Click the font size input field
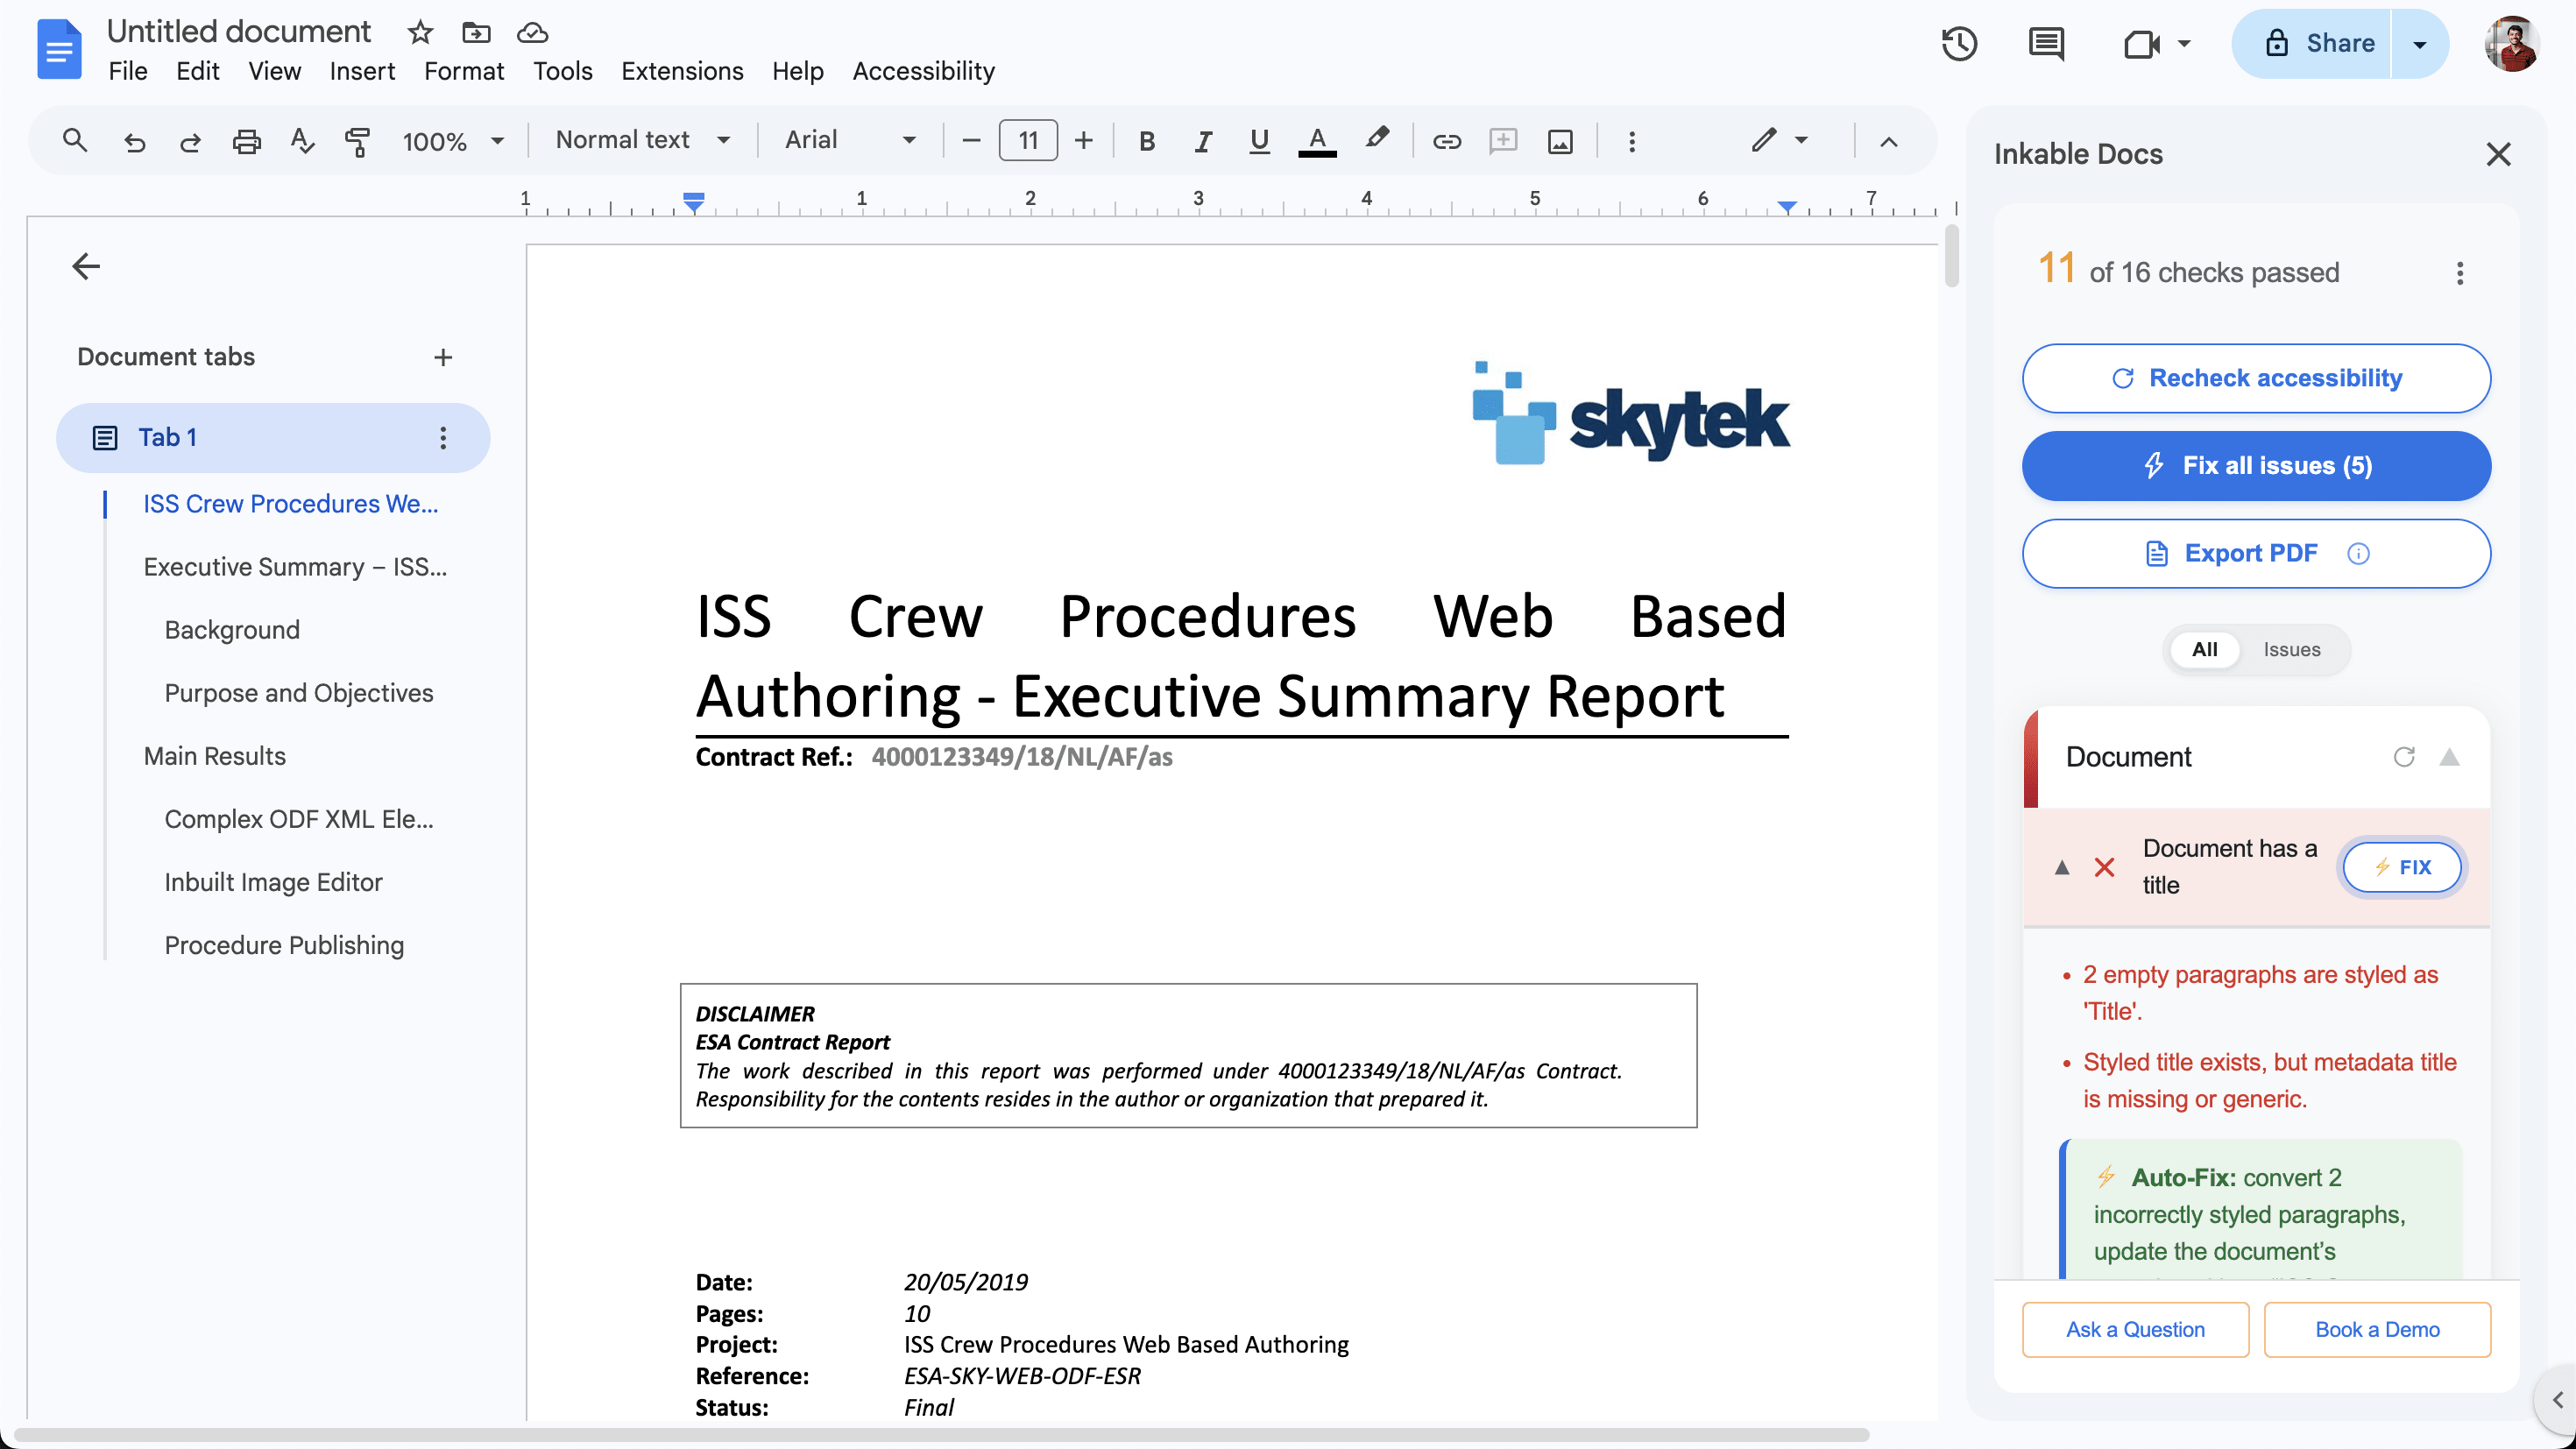 tap(1027, 141)
